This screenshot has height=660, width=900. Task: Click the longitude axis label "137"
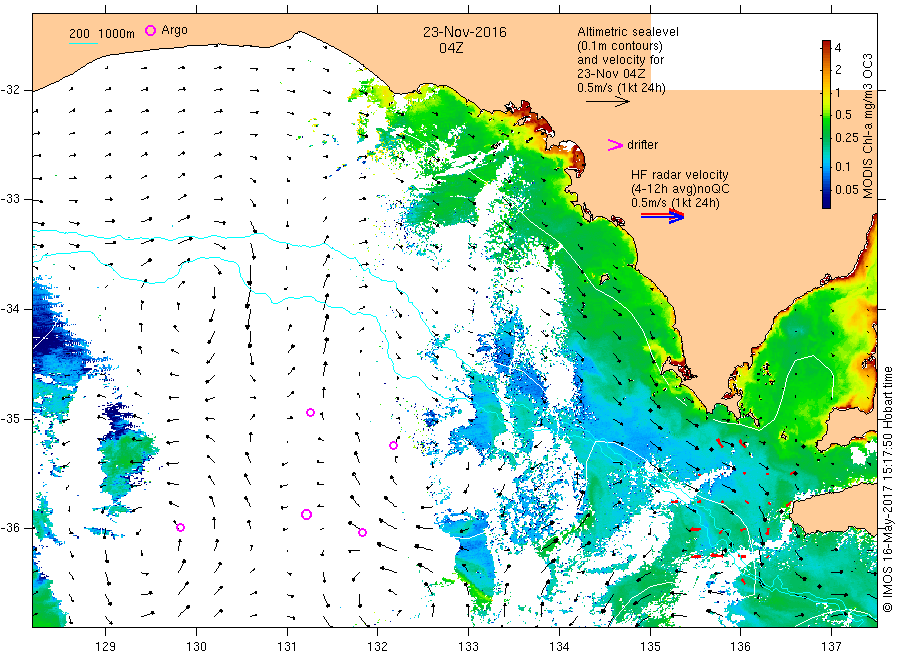click(831, 646)
